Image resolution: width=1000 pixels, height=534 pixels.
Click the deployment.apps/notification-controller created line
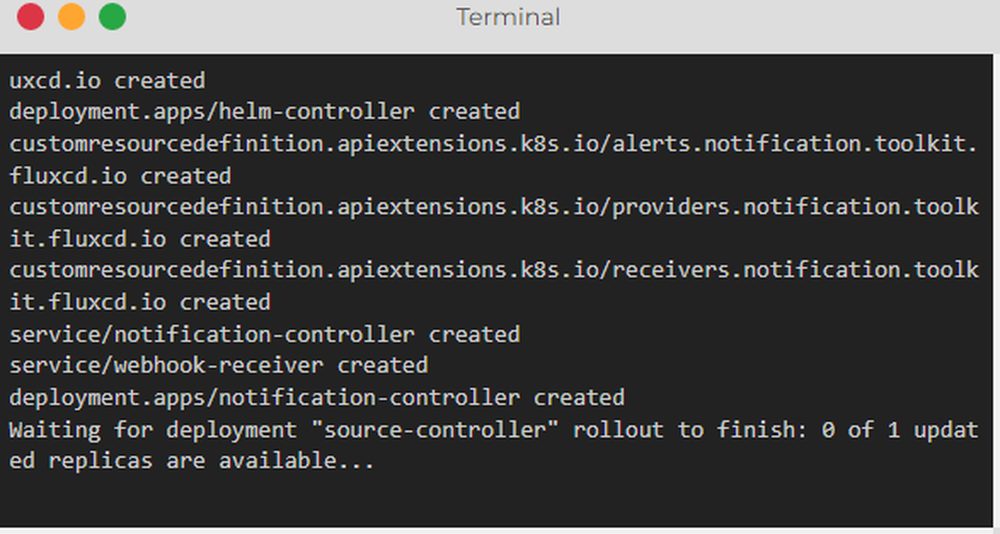click(x=316, y=397)
